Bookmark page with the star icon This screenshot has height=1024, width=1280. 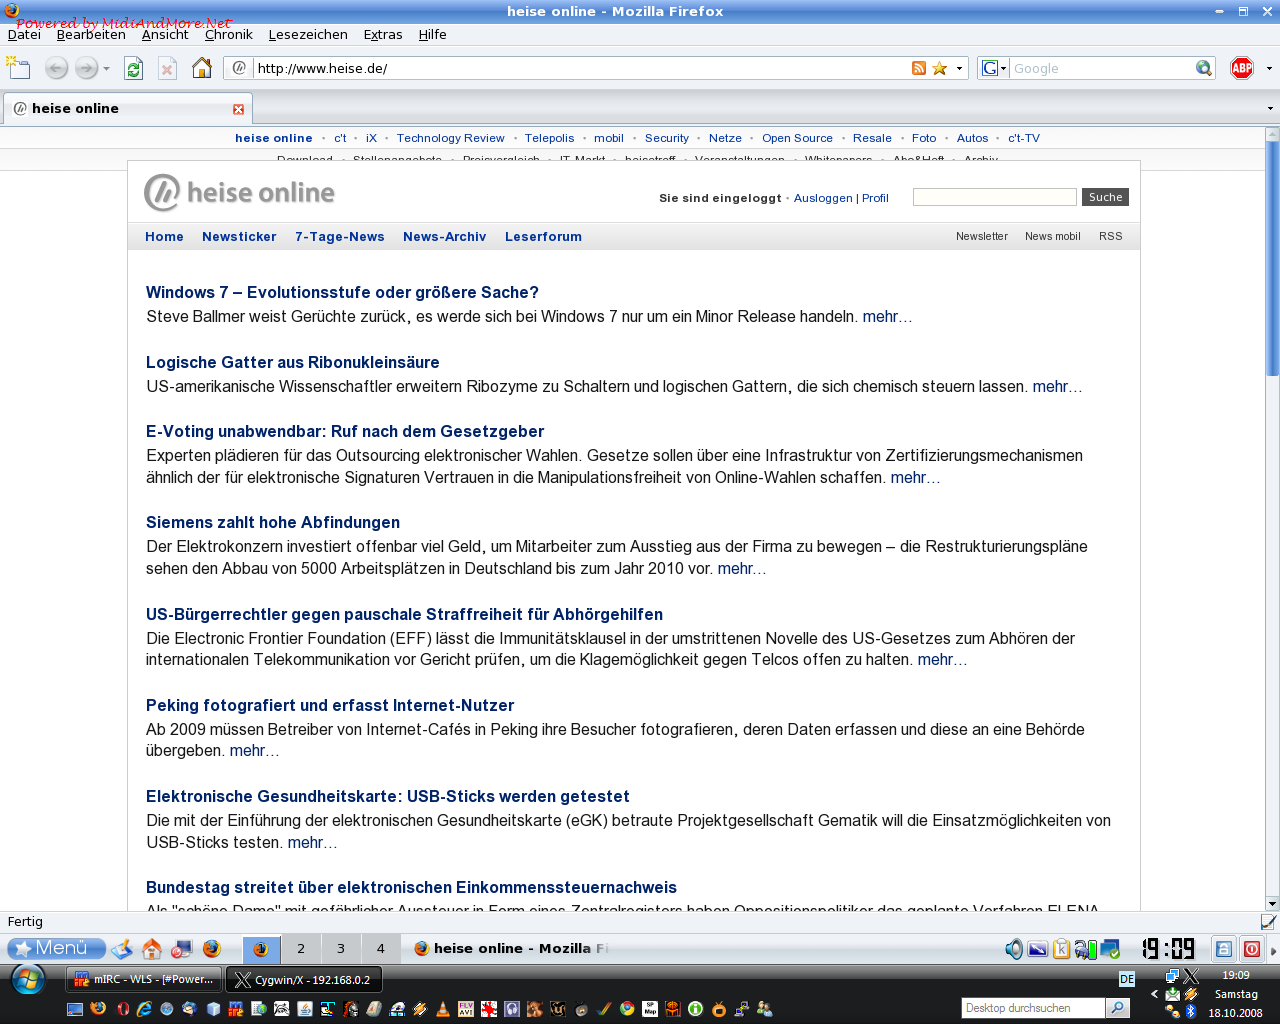939,68
